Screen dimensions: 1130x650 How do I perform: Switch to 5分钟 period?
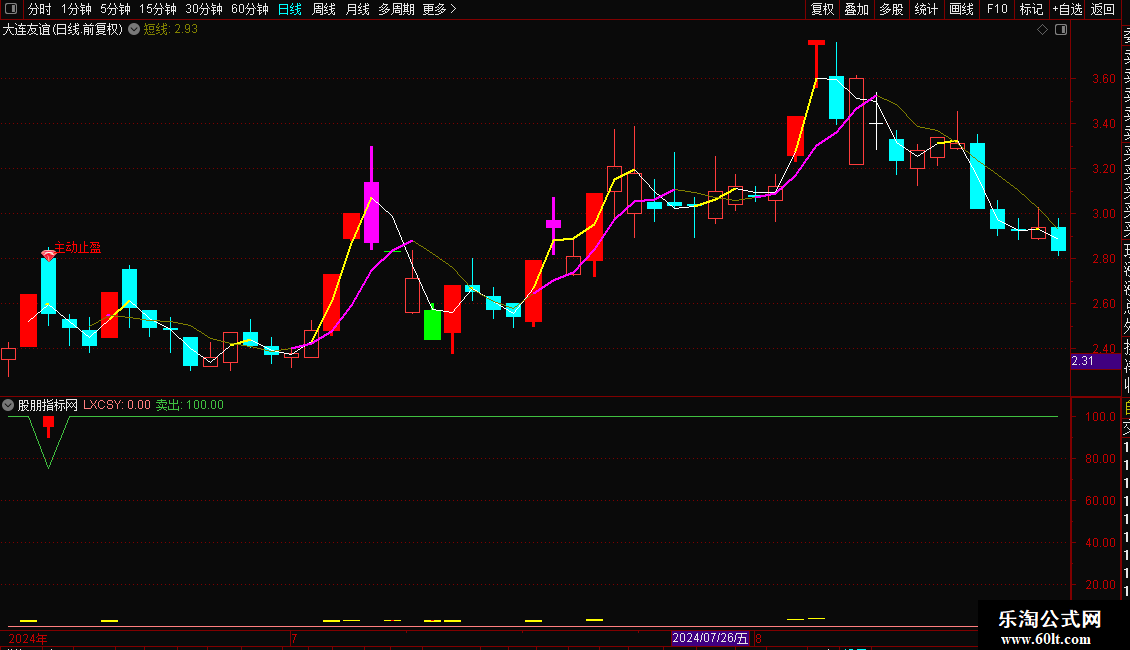click(115, 9)
